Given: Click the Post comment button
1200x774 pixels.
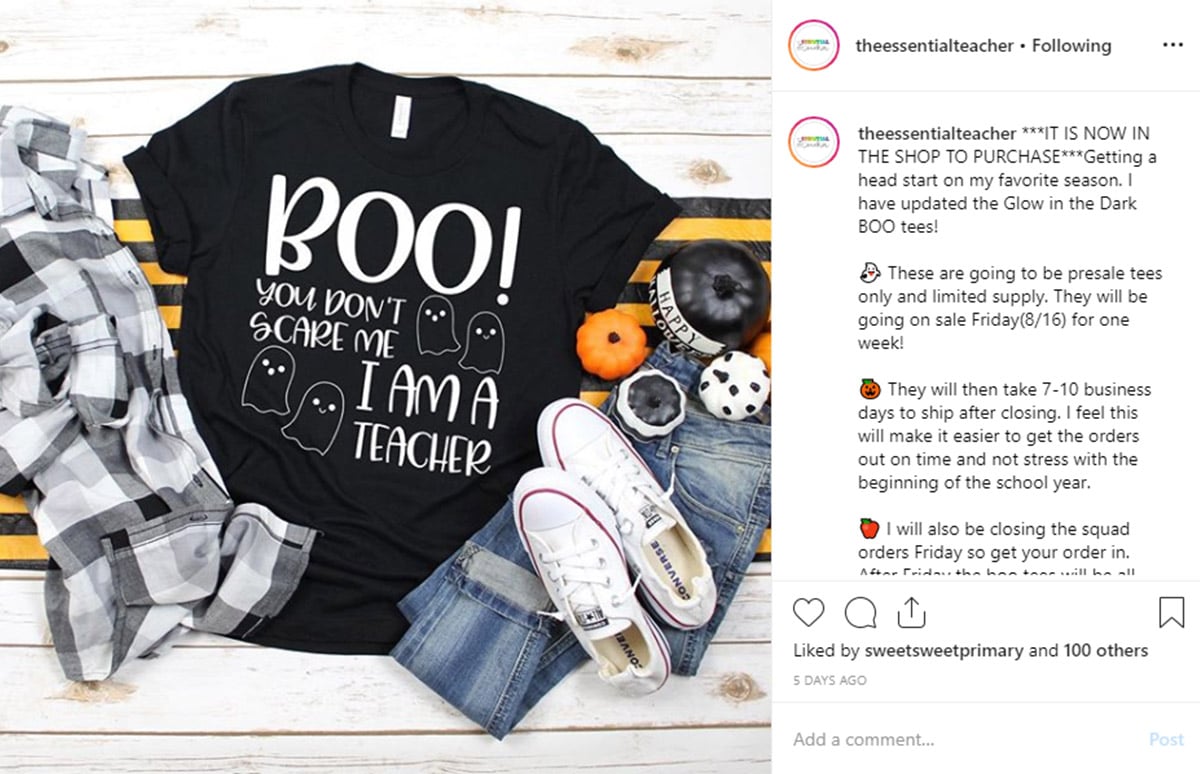Looking at the screenshot, I should click(x=1166, y=740).
